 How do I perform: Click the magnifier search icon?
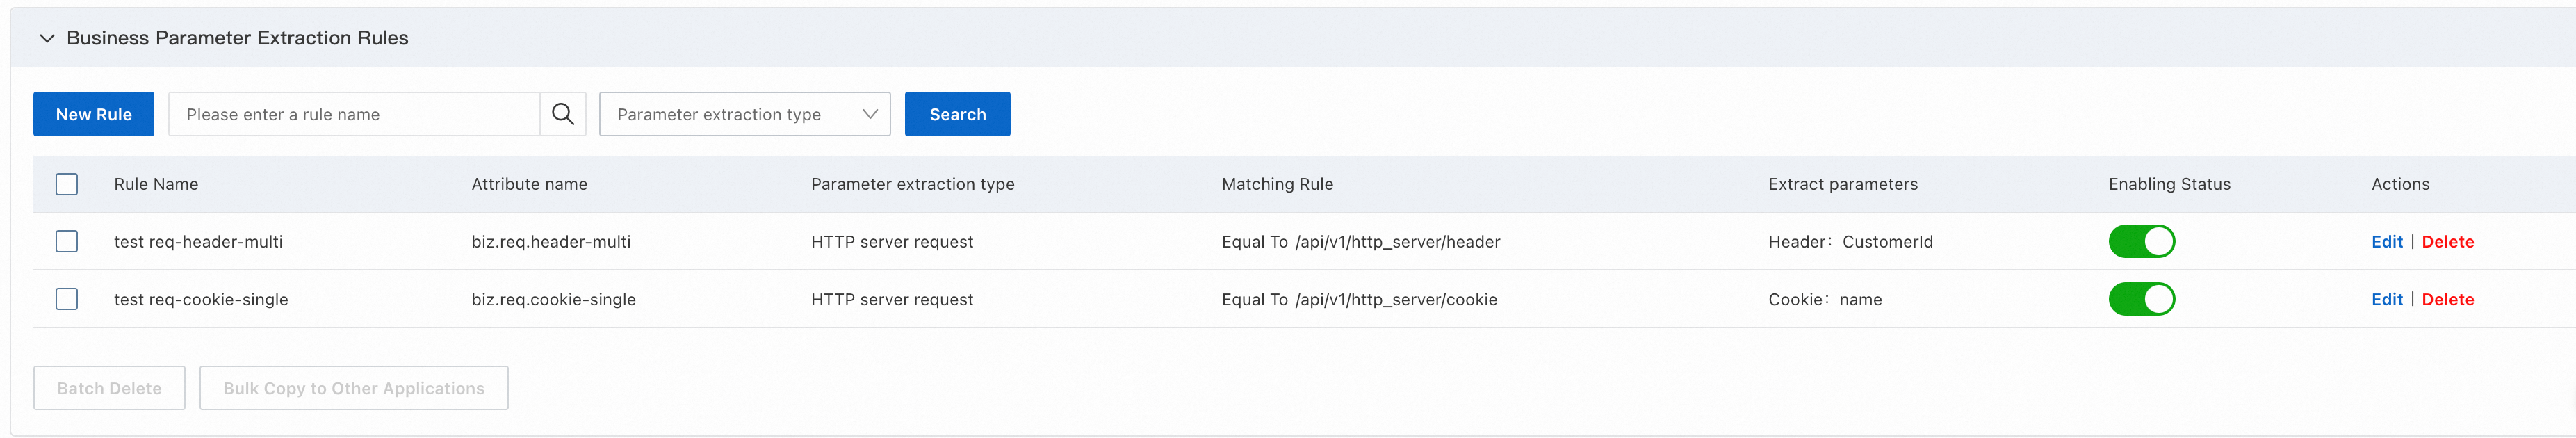[x=563, y=114]
